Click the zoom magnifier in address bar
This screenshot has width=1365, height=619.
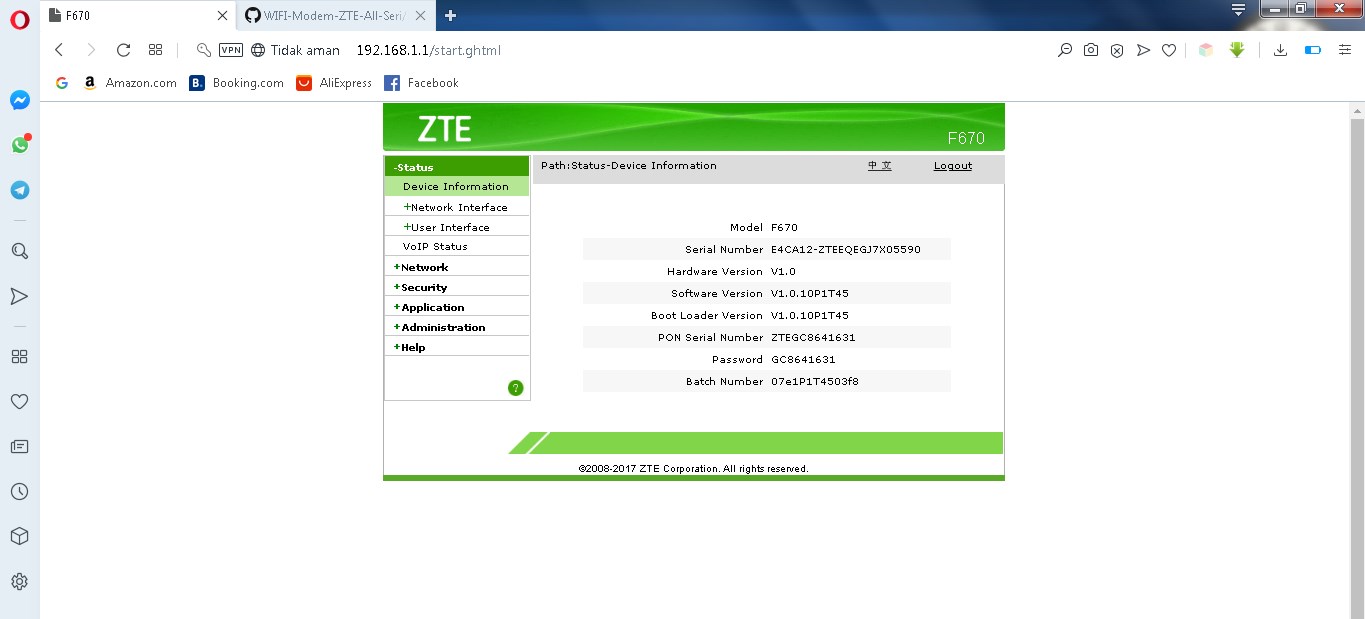[1065, 50]
